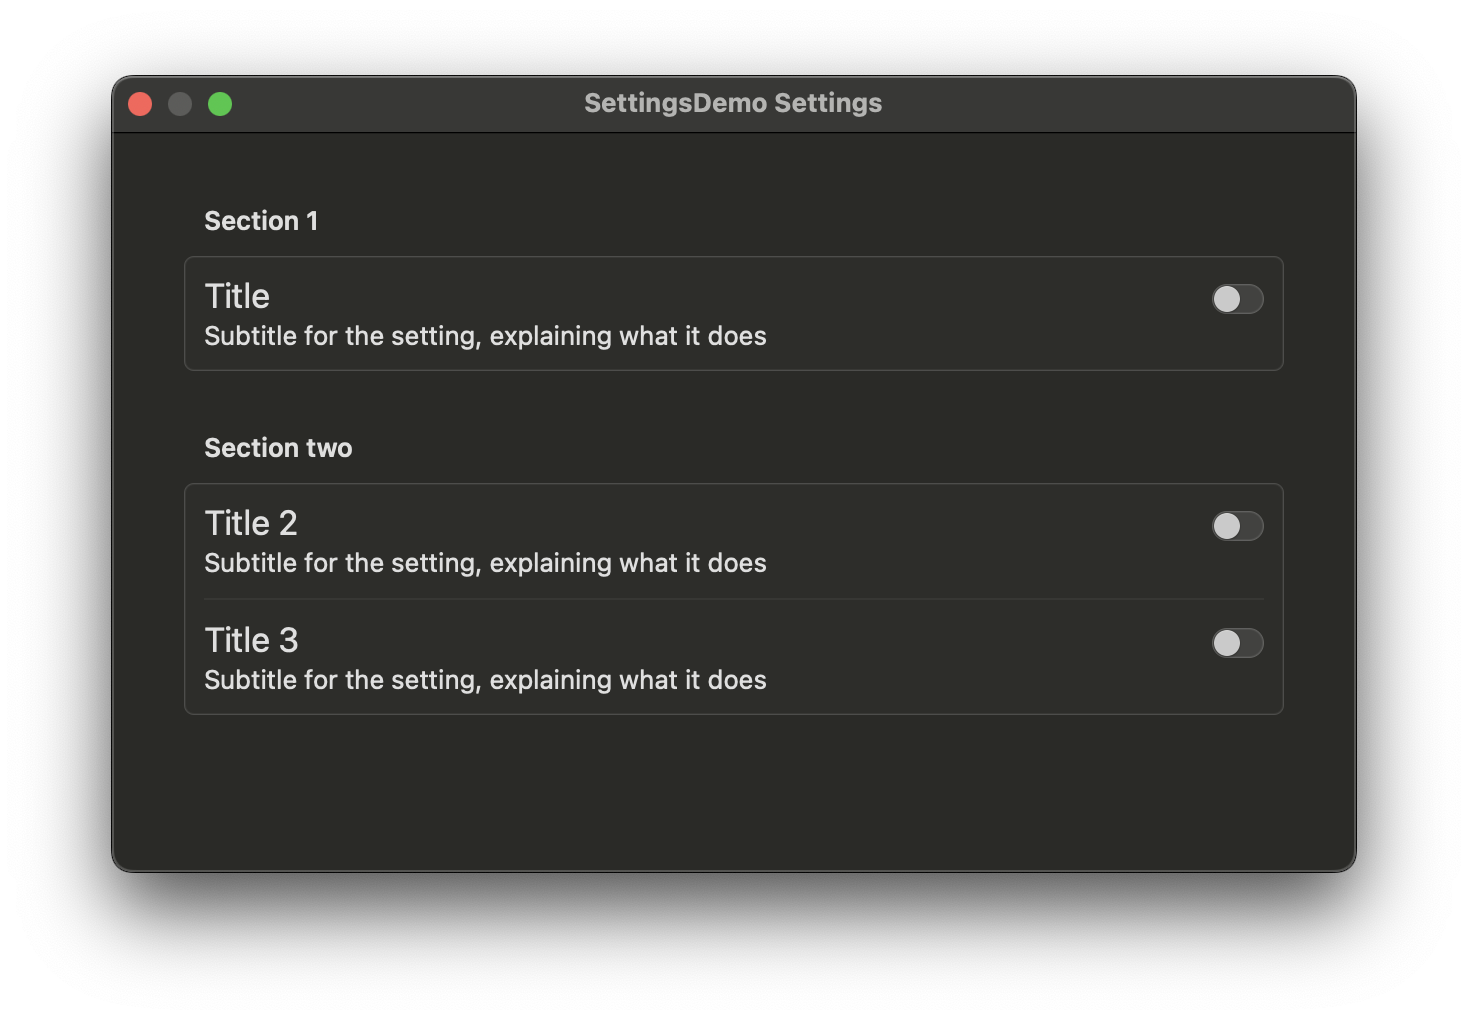The width and height of the screenshot is (1468, 1020).
Task: Click the subtitle under Title 3
Action: coord(485,680)
